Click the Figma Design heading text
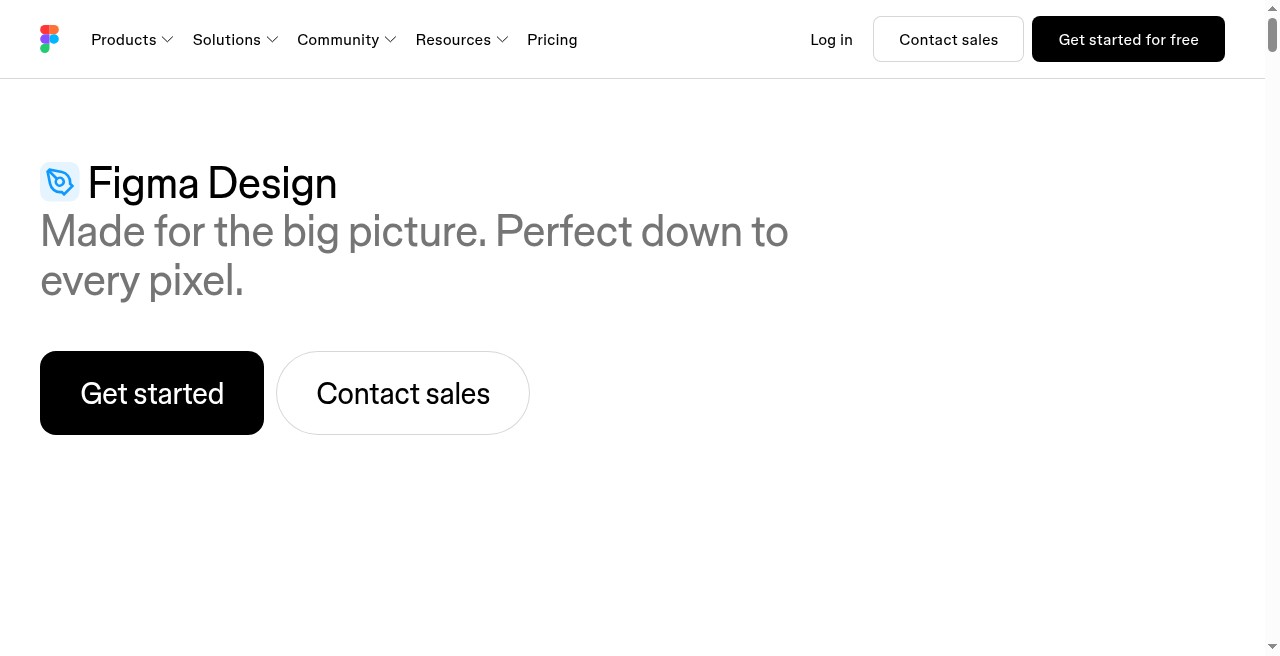The width and height of the screenshot is (1280, 656). click(212, 183)
